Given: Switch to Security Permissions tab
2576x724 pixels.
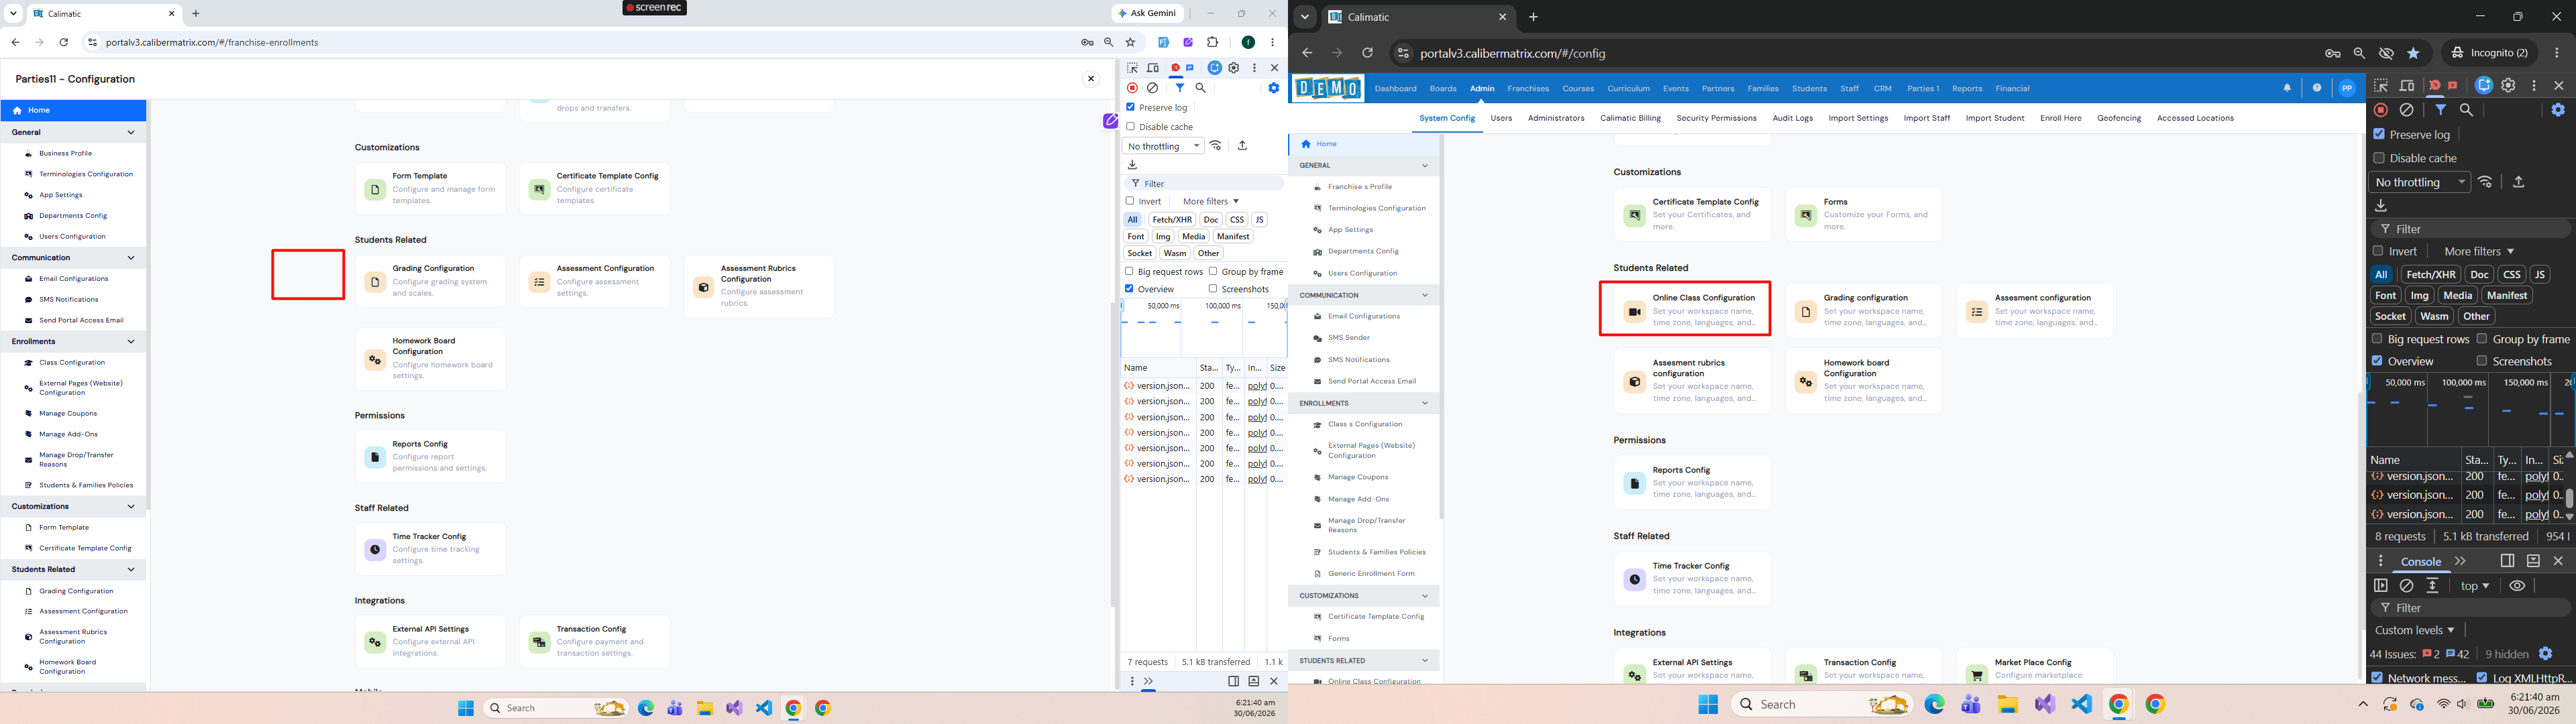Looking at the screenshot, I should (1716, 118).
